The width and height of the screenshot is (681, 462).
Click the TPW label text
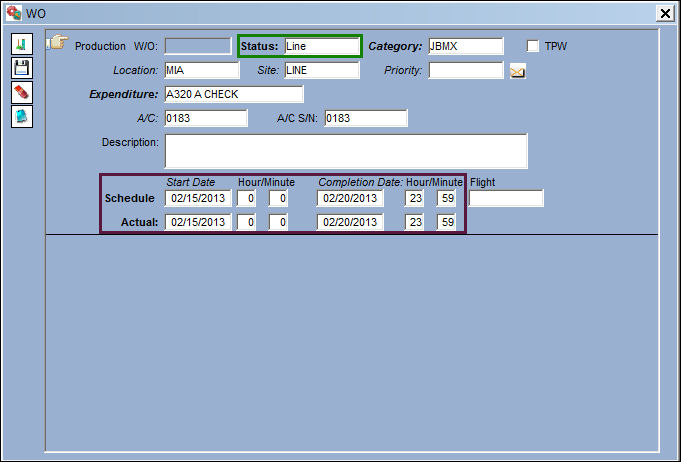coord(556,46)
